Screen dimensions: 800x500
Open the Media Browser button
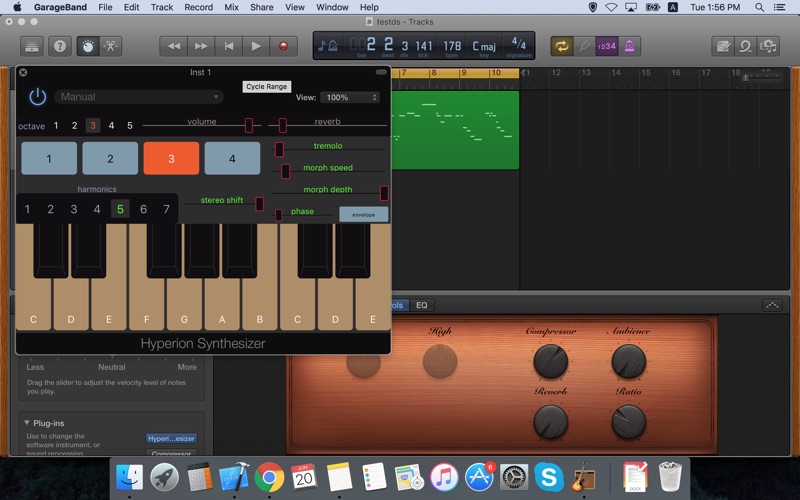pos(768,46)
